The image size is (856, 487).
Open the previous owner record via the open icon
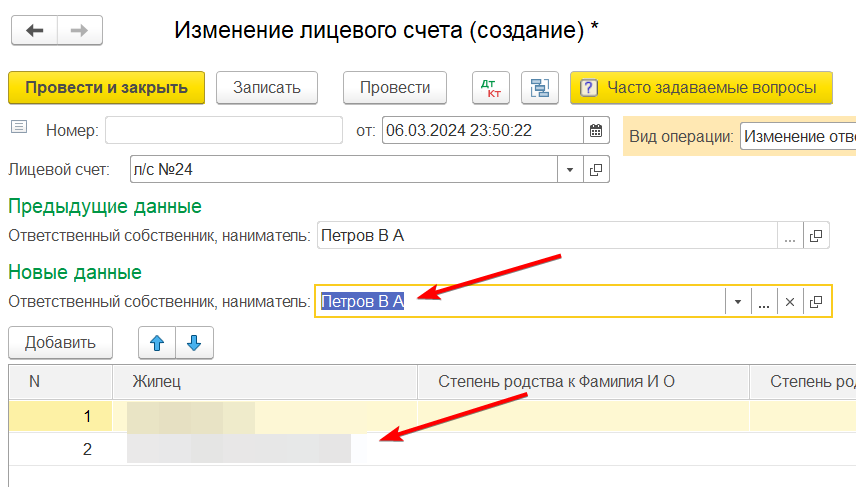point(816,235)
